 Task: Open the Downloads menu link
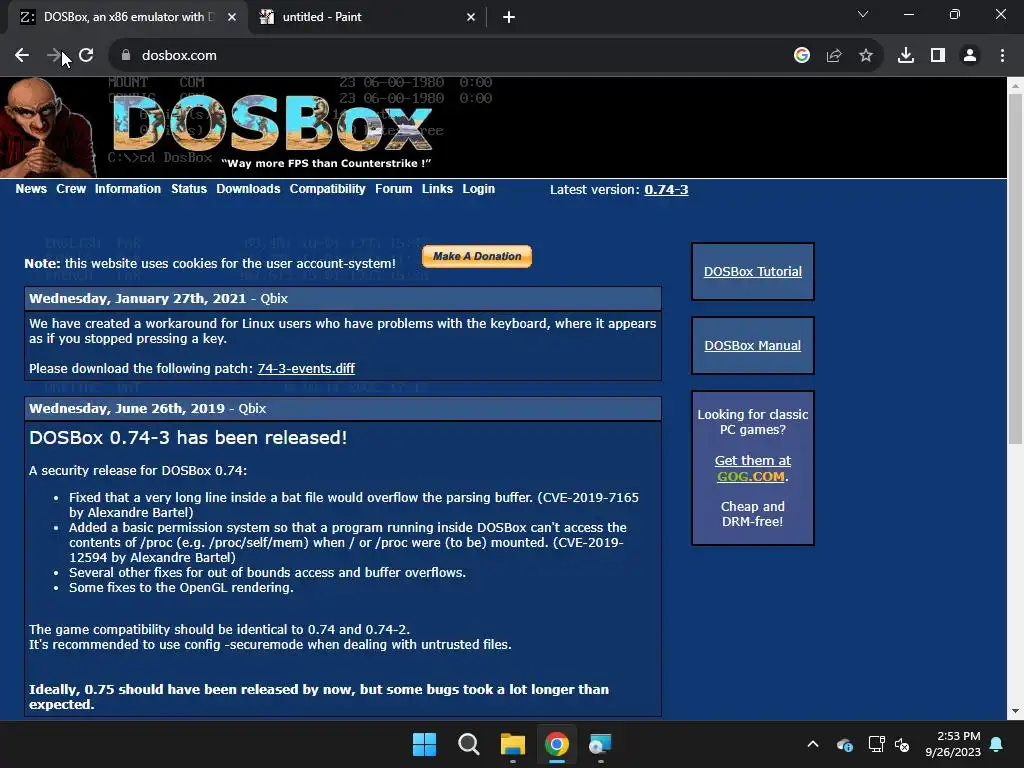coord(248,189)
